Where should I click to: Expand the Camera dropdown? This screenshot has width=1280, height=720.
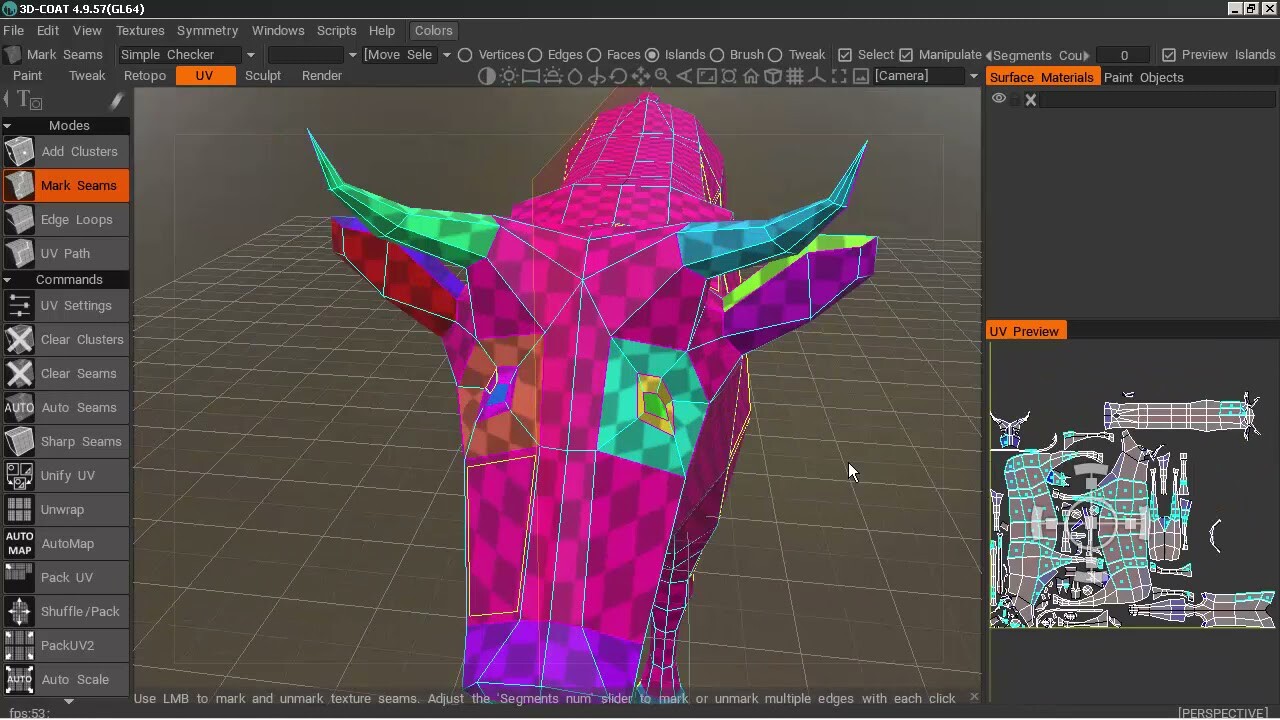point(972,76)
